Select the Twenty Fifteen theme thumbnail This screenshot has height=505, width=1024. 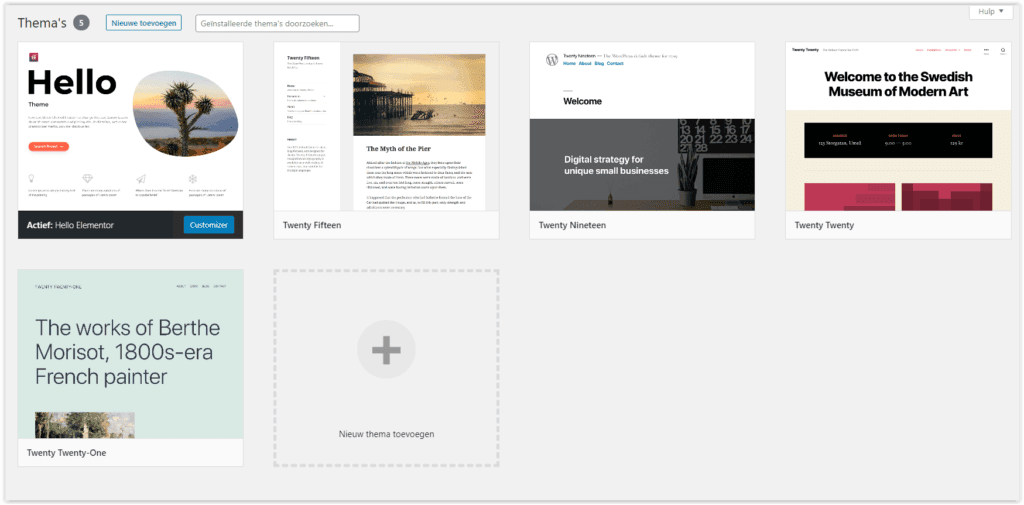[386, 126]
